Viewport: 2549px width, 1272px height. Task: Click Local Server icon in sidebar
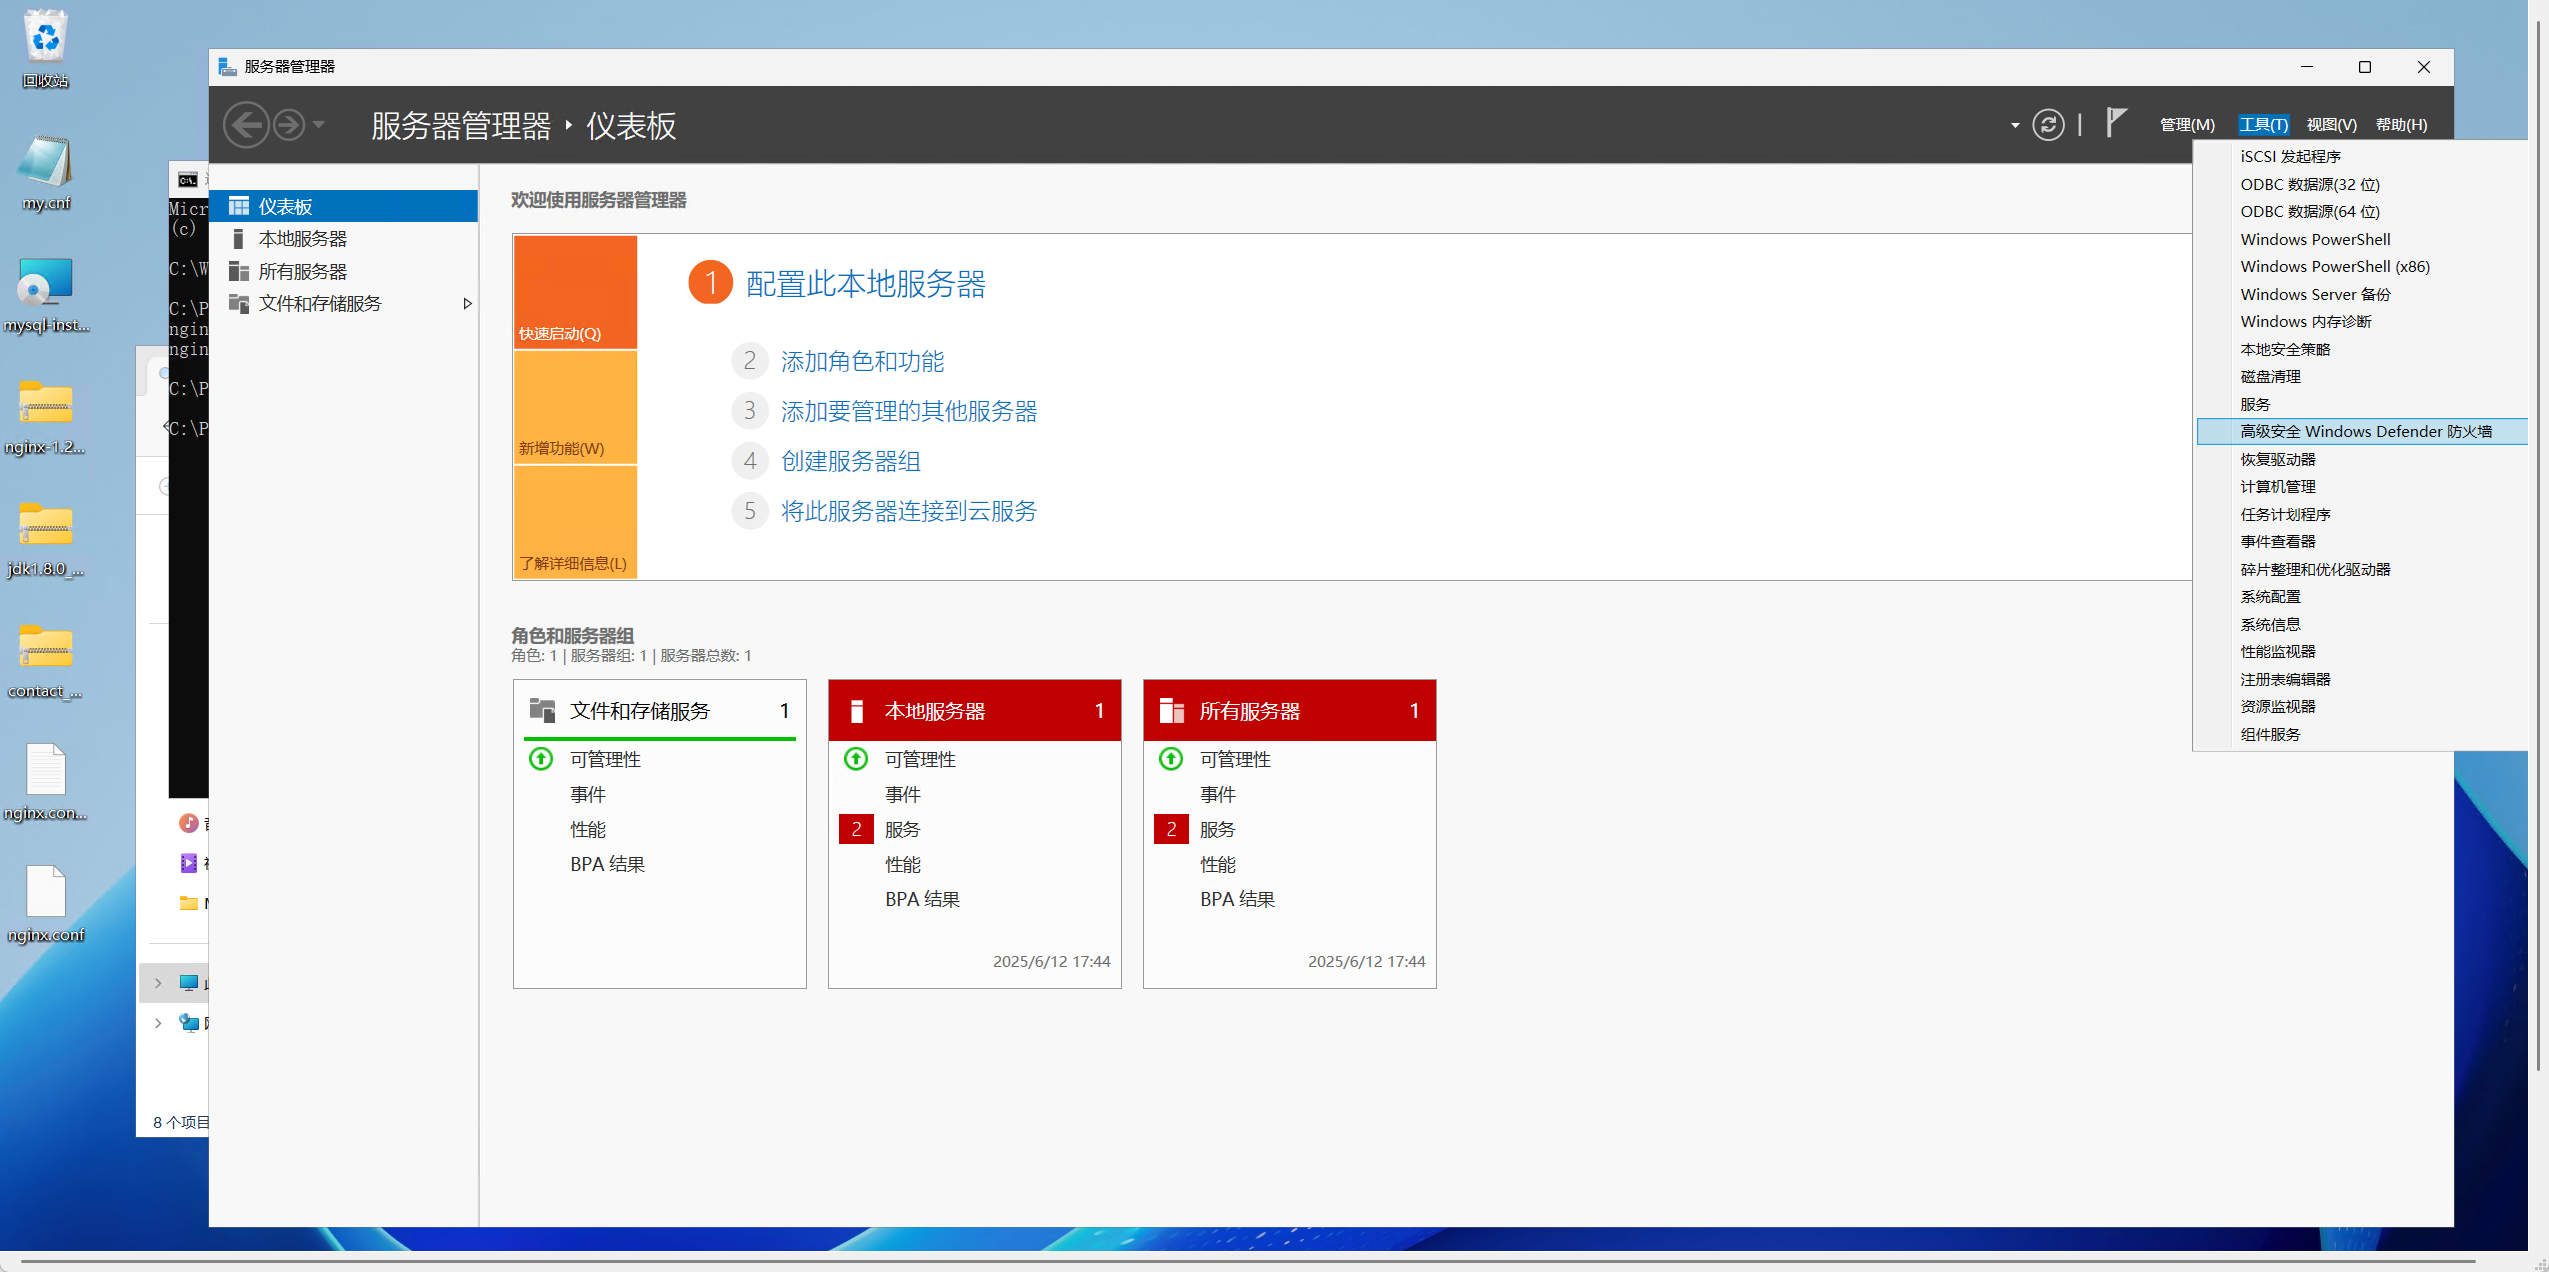point(238,239)
